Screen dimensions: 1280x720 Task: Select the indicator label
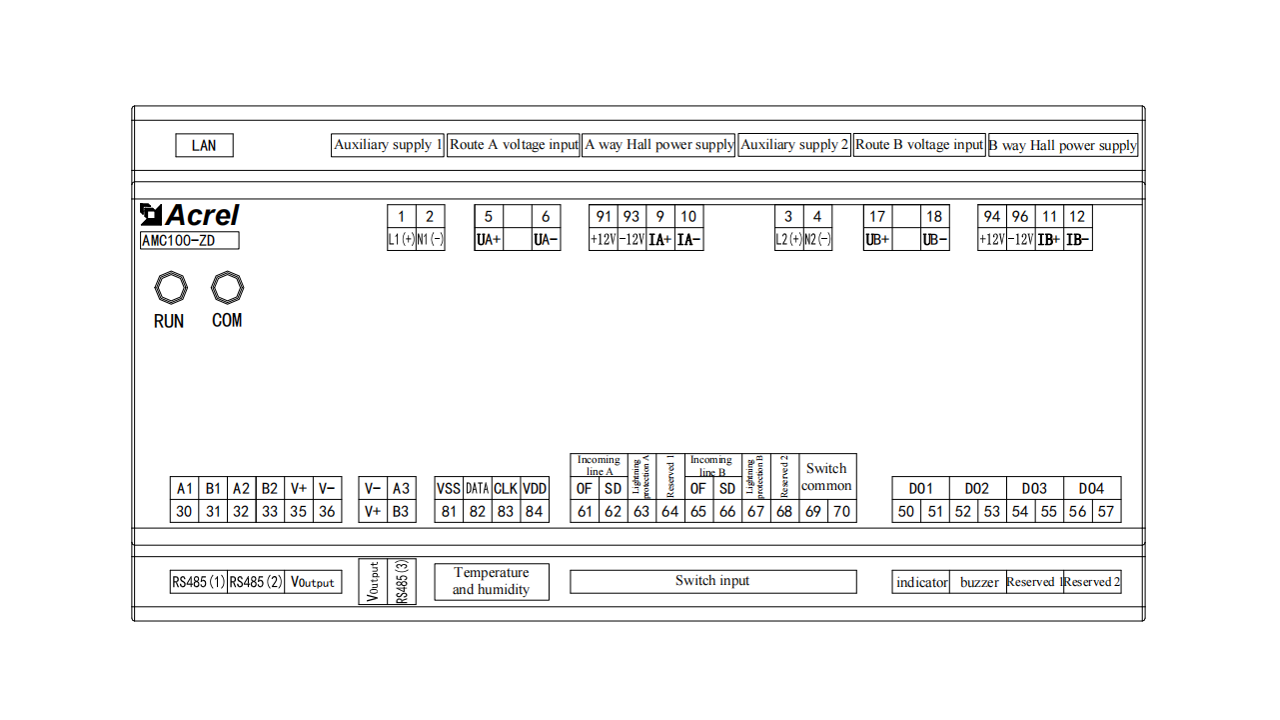(921, 582)
